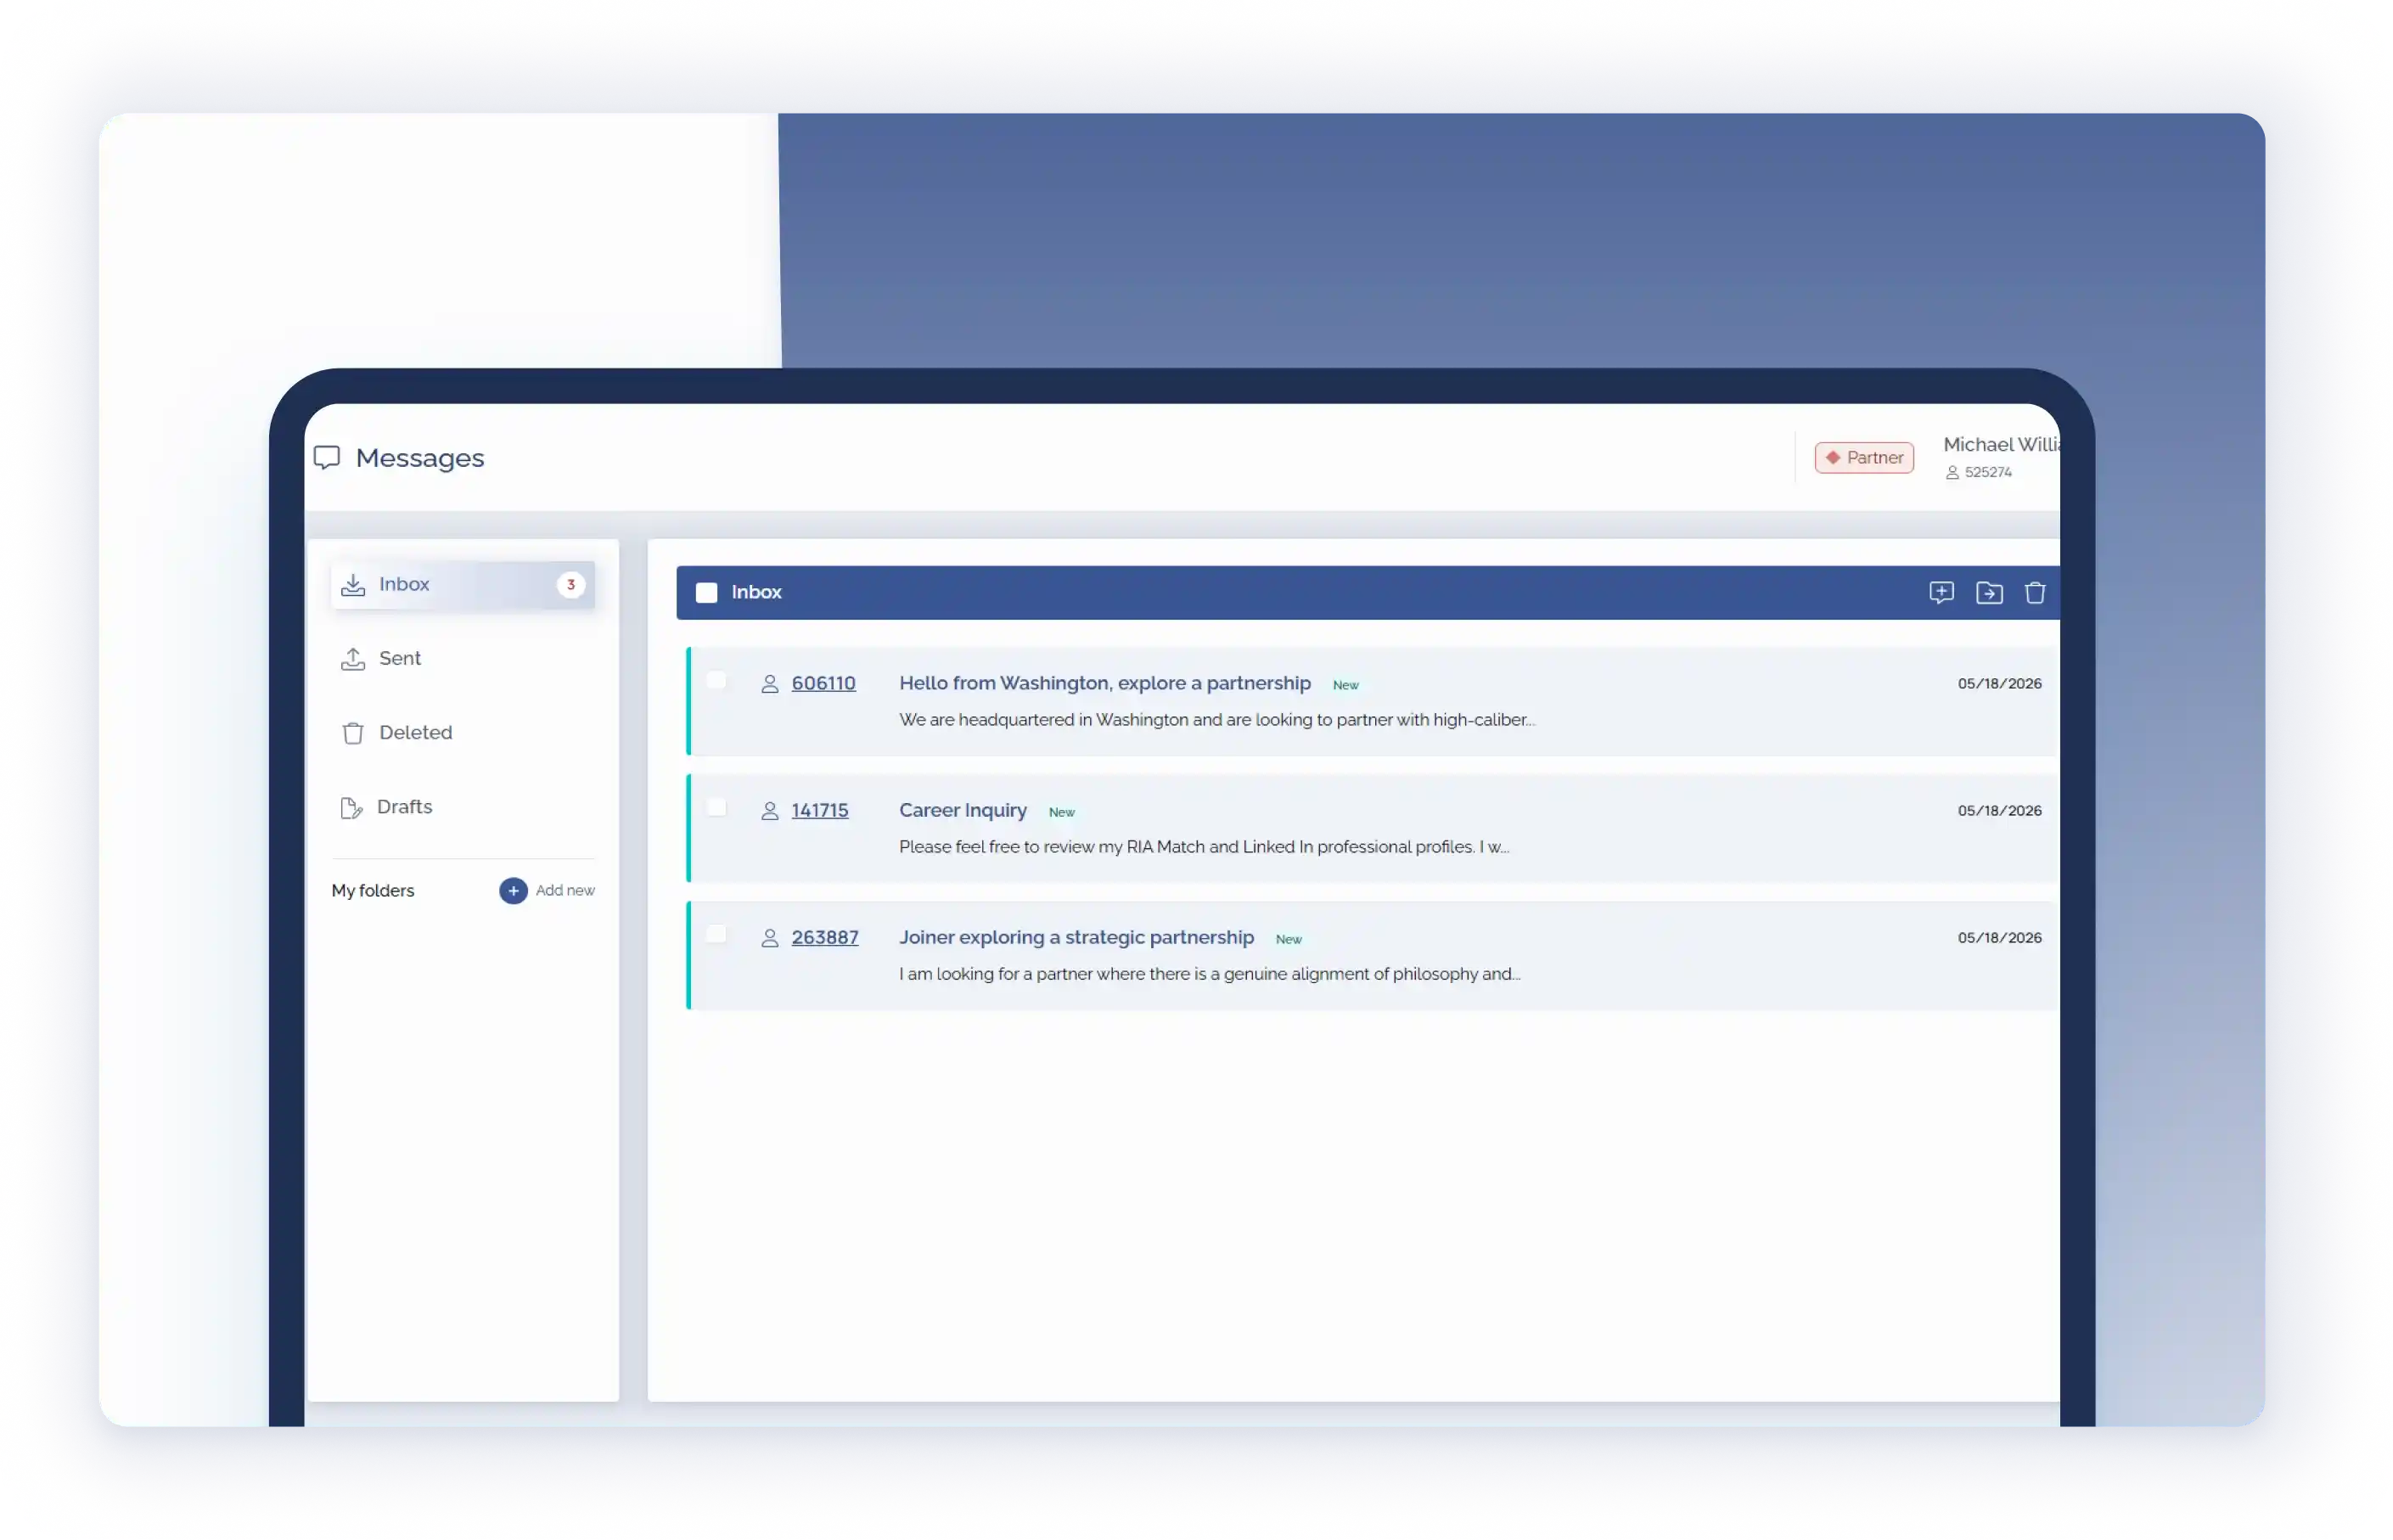Click the move to folder icon
The width and height of the screenshot is (2393, 1540).
(x=1989, y=593)
